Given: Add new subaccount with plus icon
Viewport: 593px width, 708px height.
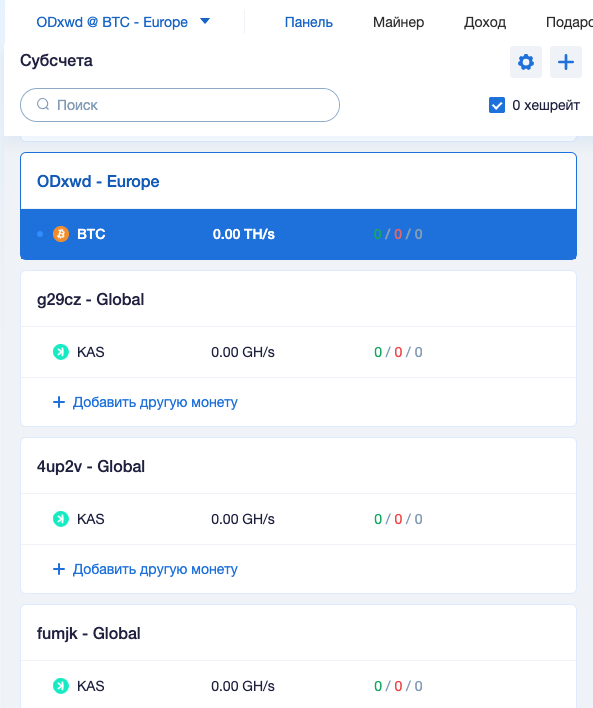Looking at the screenshot, I should coord(565,62).
